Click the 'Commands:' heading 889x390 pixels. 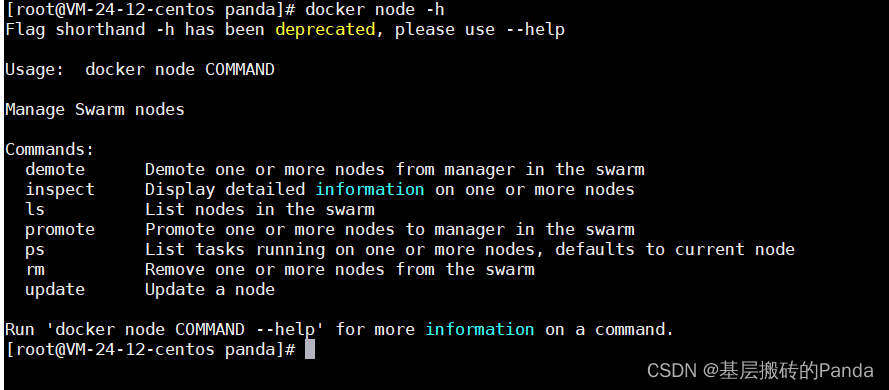pyautogui.click(x=50, y=150)
